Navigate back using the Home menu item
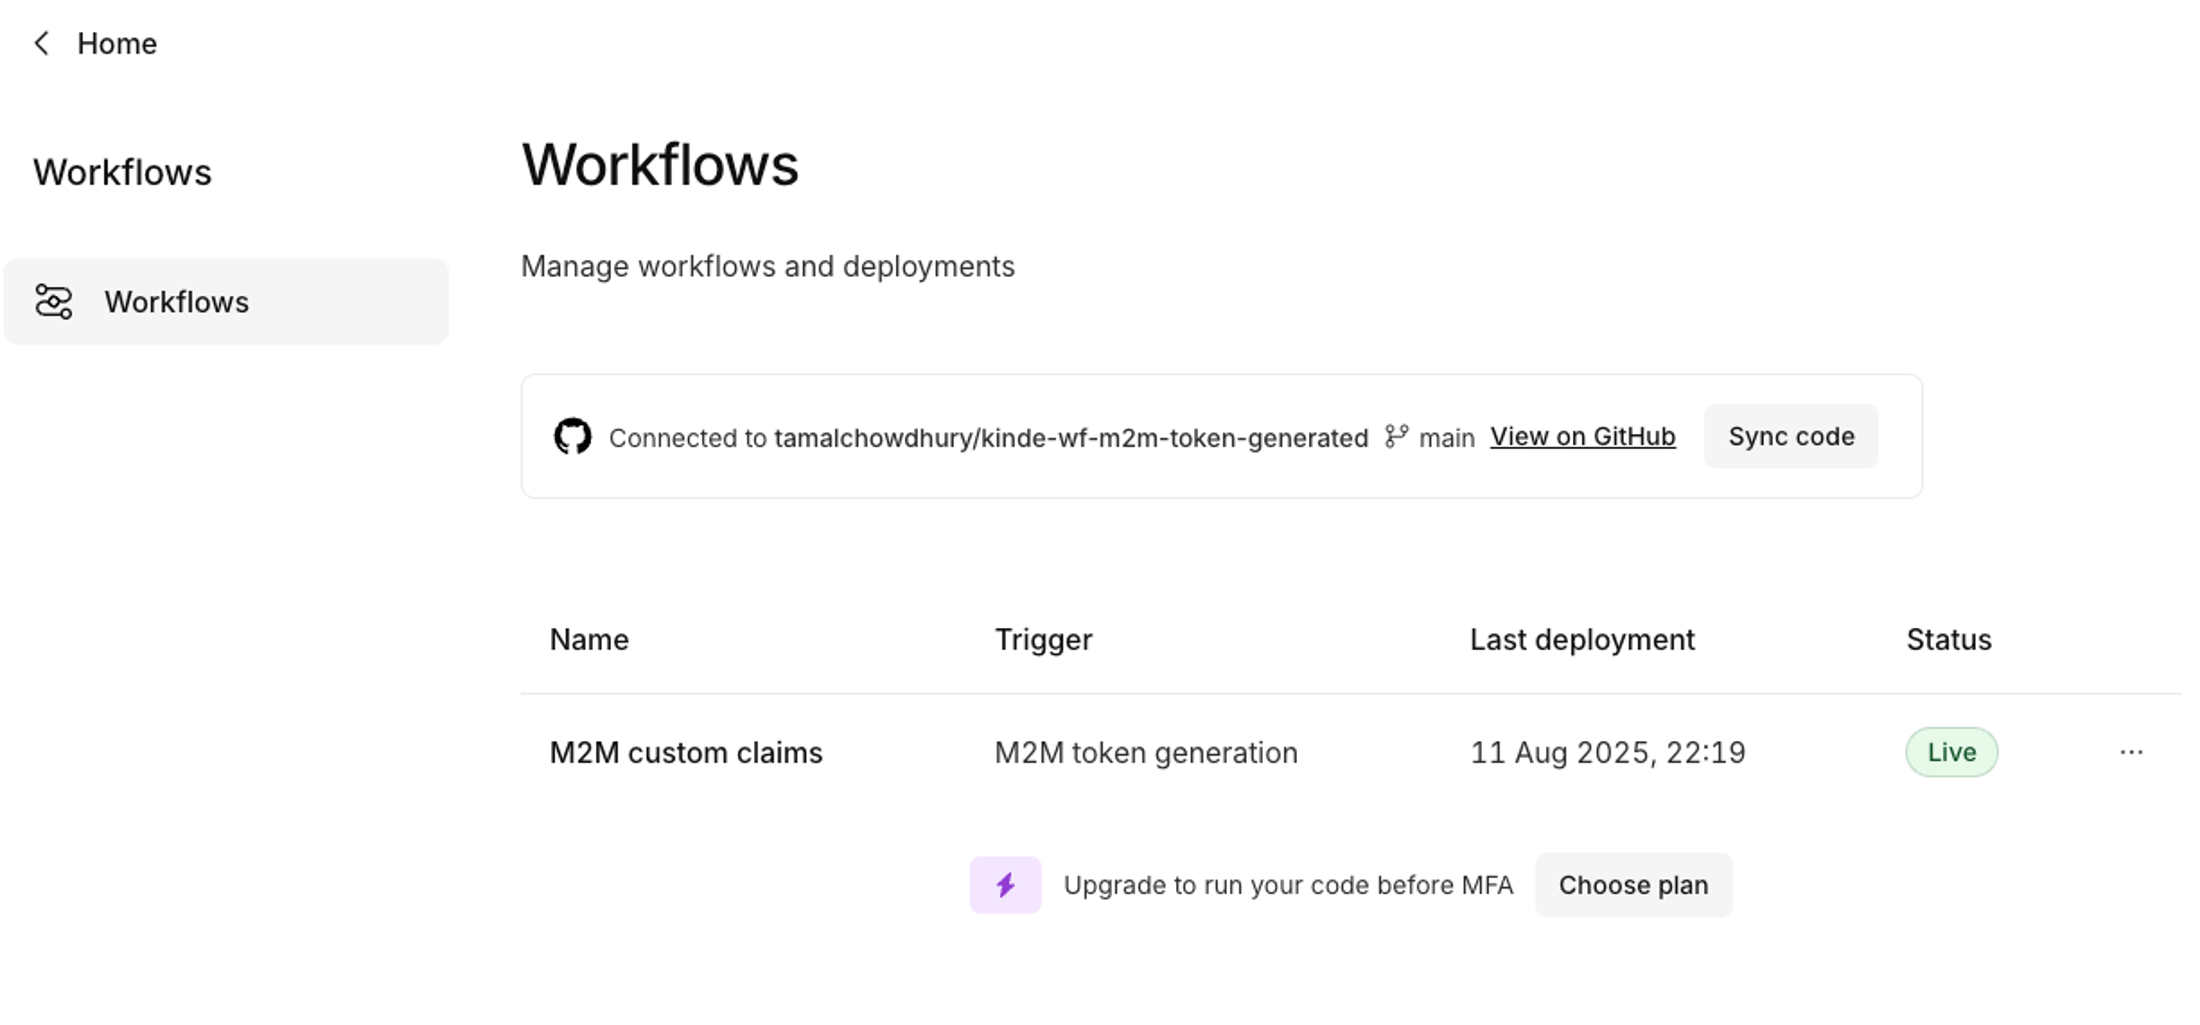The image size is (2200, 1025). 116,43
